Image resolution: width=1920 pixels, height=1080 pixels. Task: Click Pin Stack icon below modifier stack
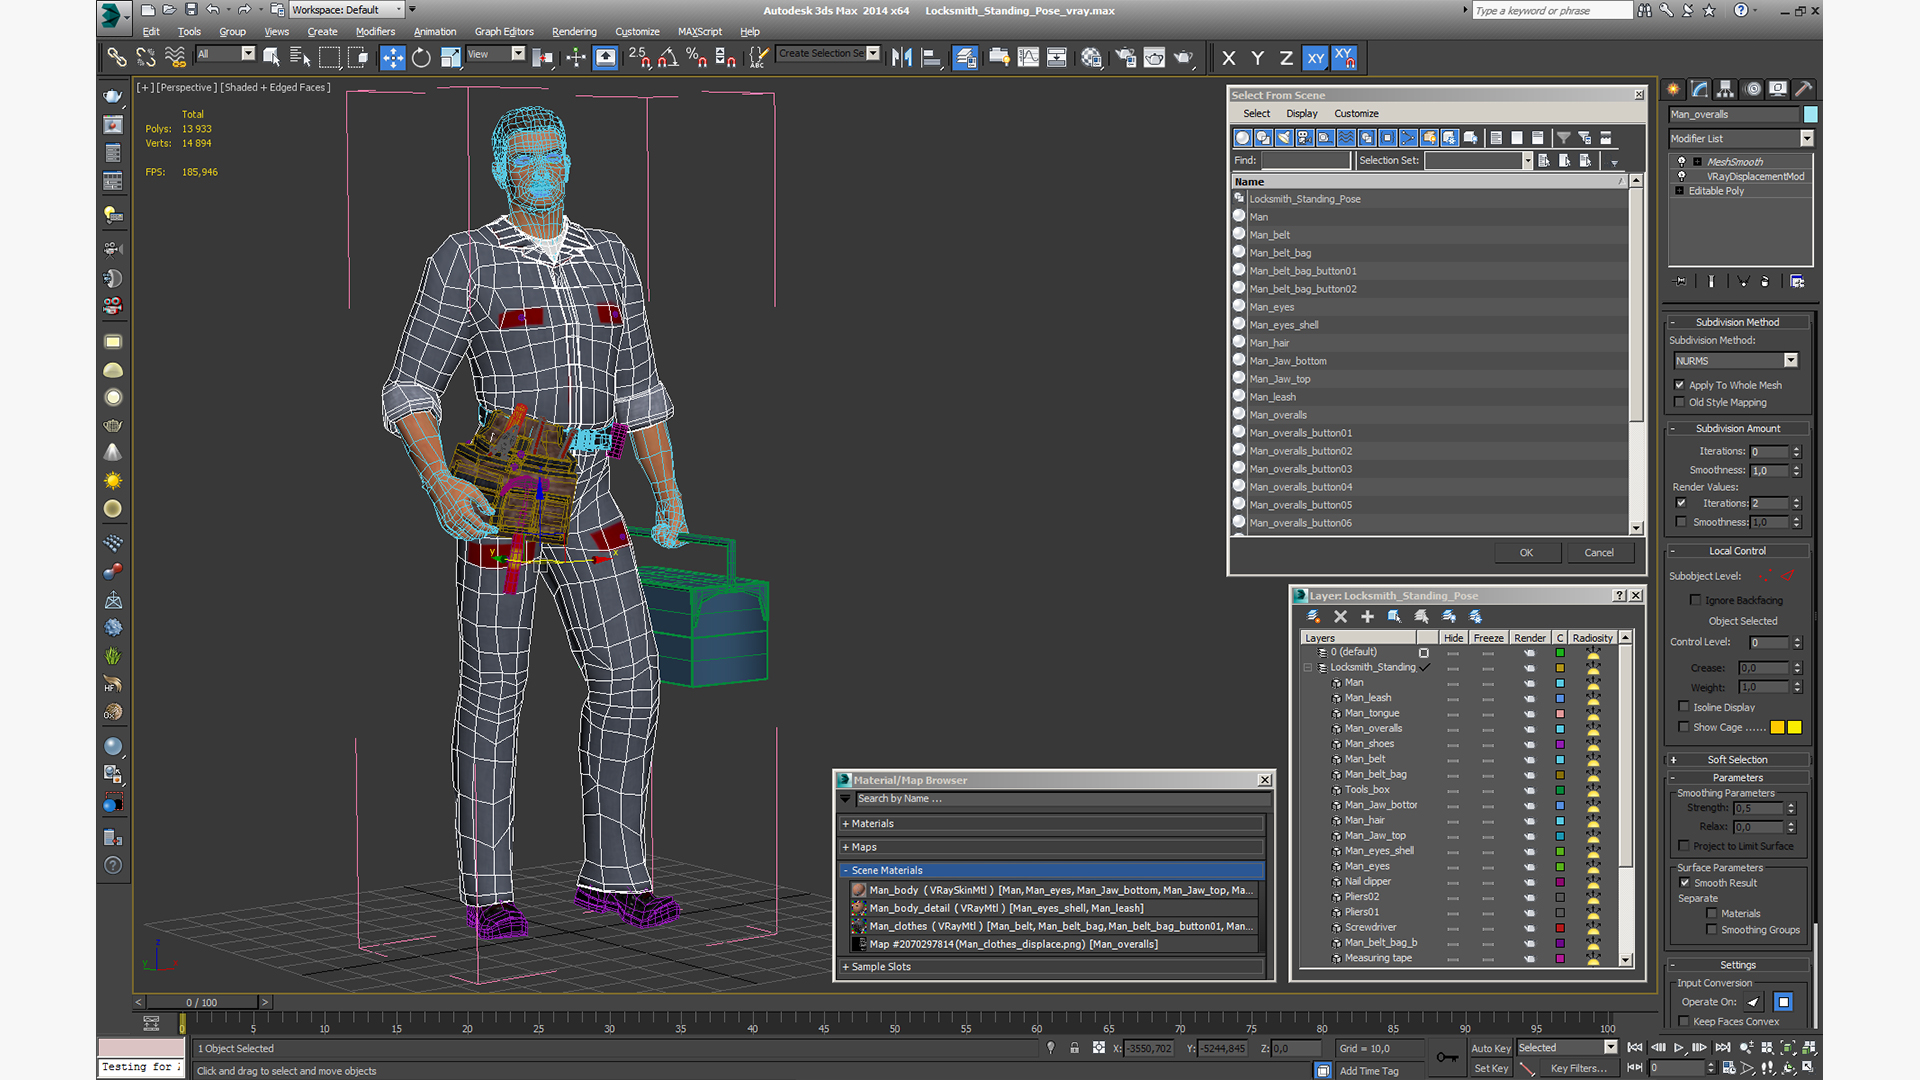point(1680,282)
